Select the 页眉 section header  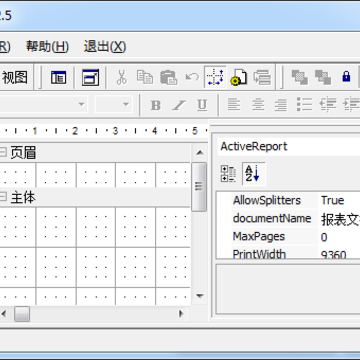click(x=95, y=153)
